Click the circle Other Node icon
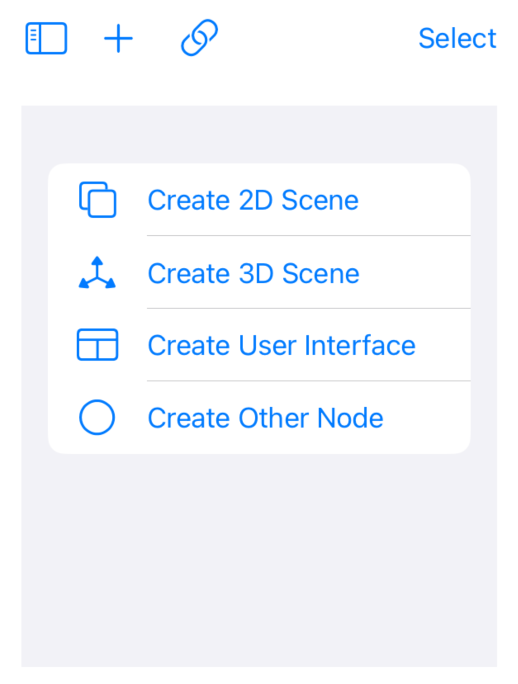The image size is (518, 684). point(97,417)
